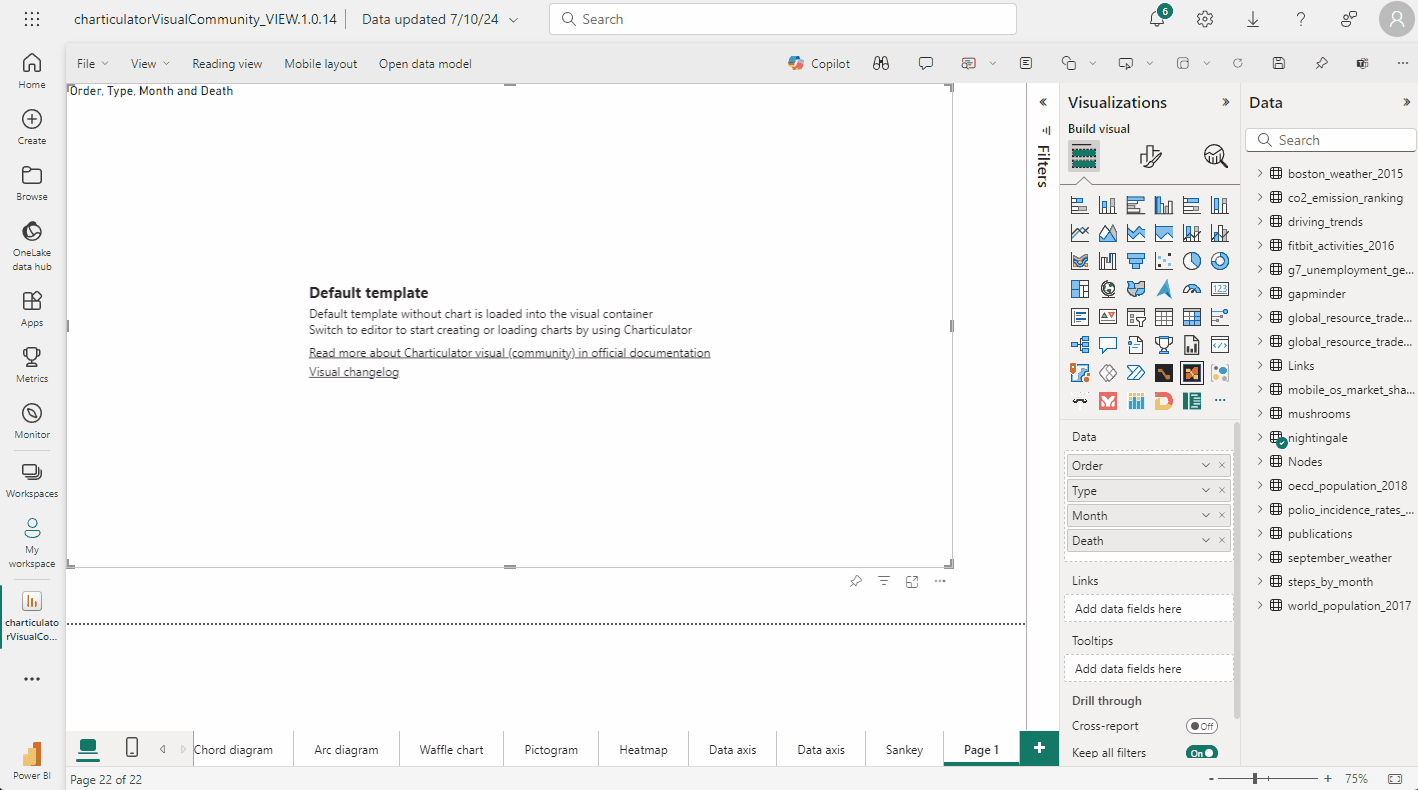The image size is (1418, 790).
Task: Choose the funnel chart visual
Action: 1135,261
